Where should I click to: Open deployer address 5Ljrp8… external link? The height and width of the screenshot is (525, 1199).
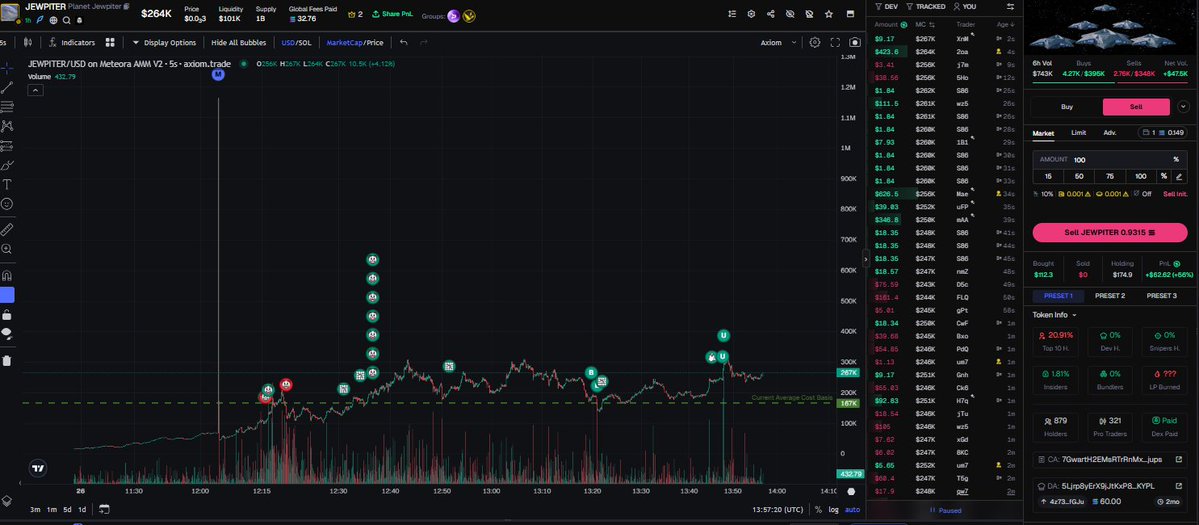[1178, 486]
